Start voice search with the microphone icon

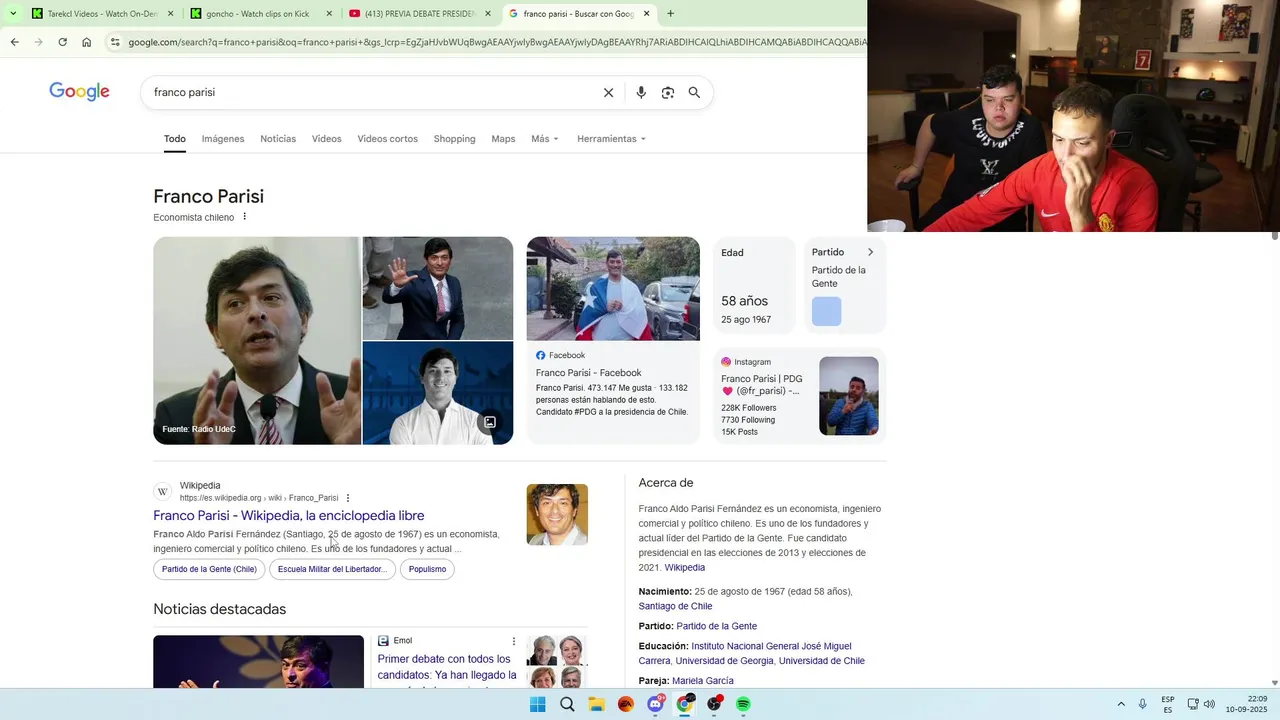click(x=641, y=92)
